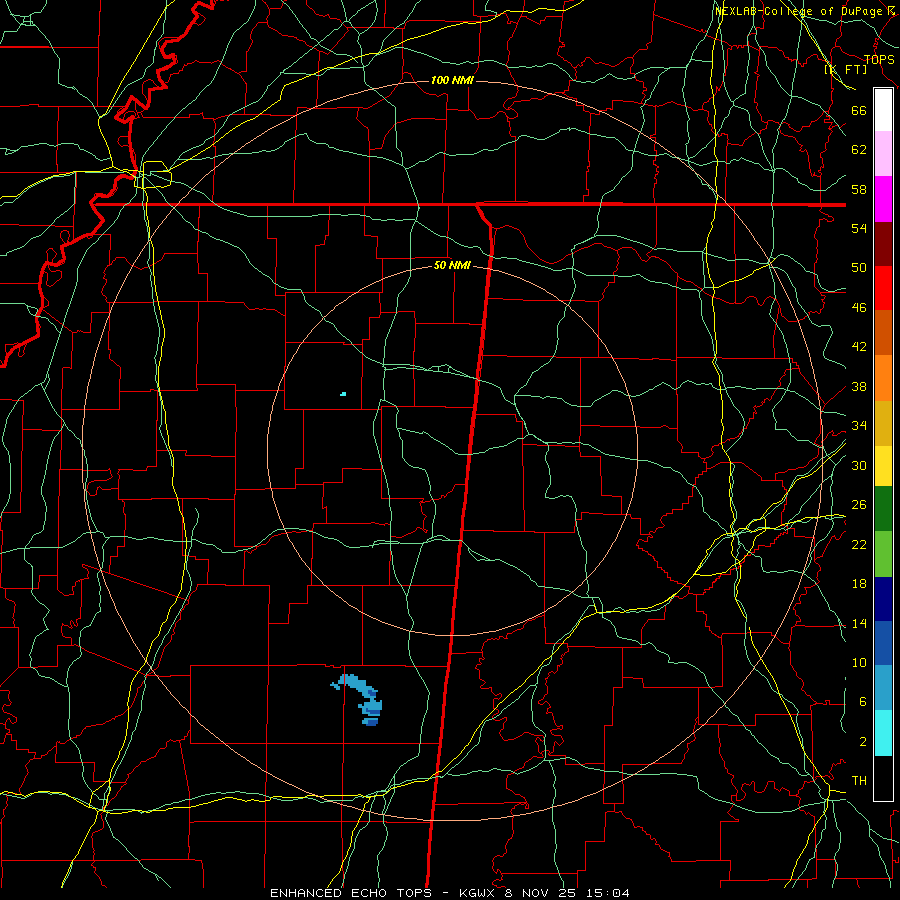Click the '38' legend value

pos(859,387)
